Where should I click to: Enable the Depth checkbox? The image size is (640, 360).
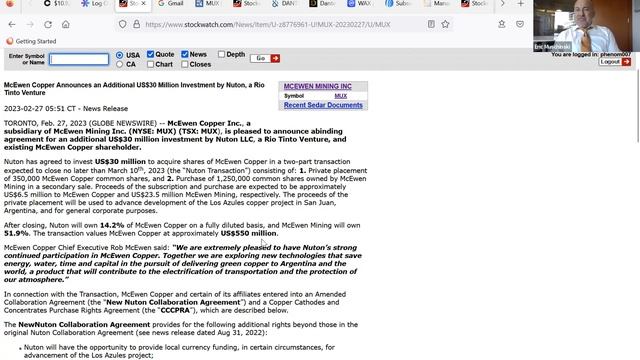point(221,54)
